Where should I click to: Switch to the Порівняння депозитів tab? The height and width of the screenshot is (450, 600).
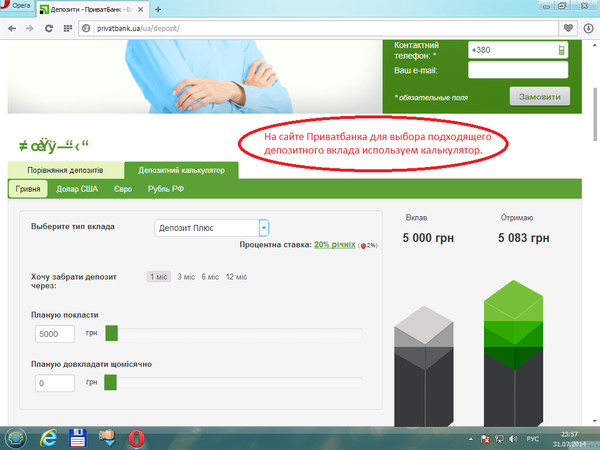65,169
